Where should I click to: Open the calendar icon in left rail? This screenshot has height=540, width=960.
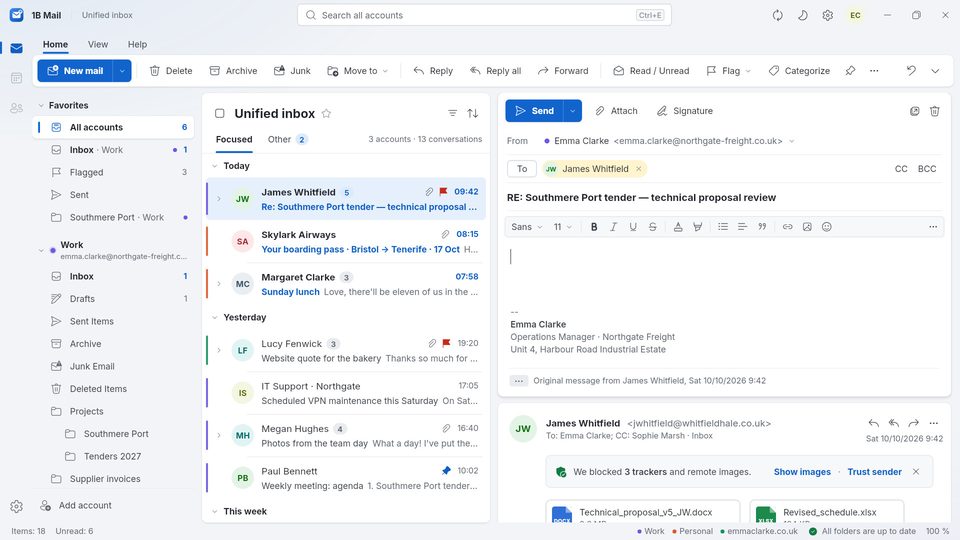(x=17, y=78)
